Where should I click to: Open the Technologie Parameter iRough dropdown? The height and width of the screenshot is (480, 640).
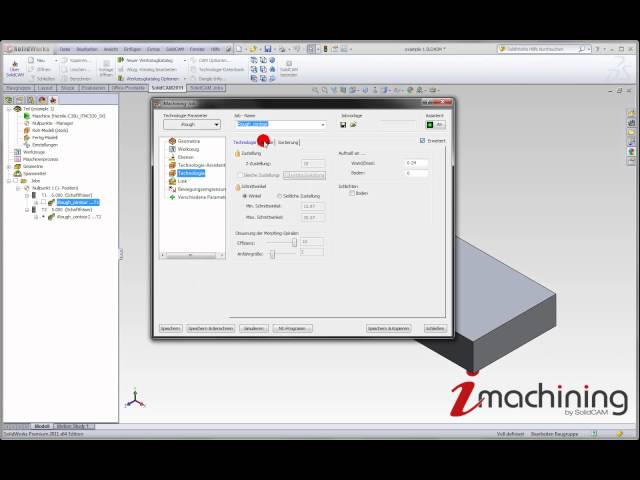(x=192, y=124)
